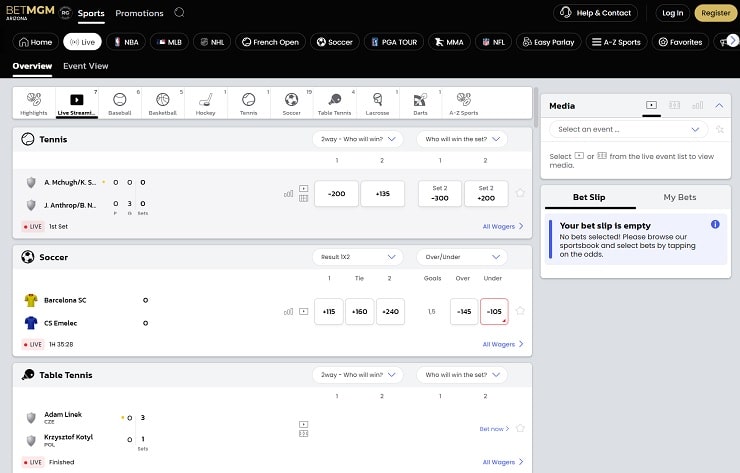This screenshot has width=740, height=473.
Task: Open the Soccer pill in top bar
Action: point(335,42)
